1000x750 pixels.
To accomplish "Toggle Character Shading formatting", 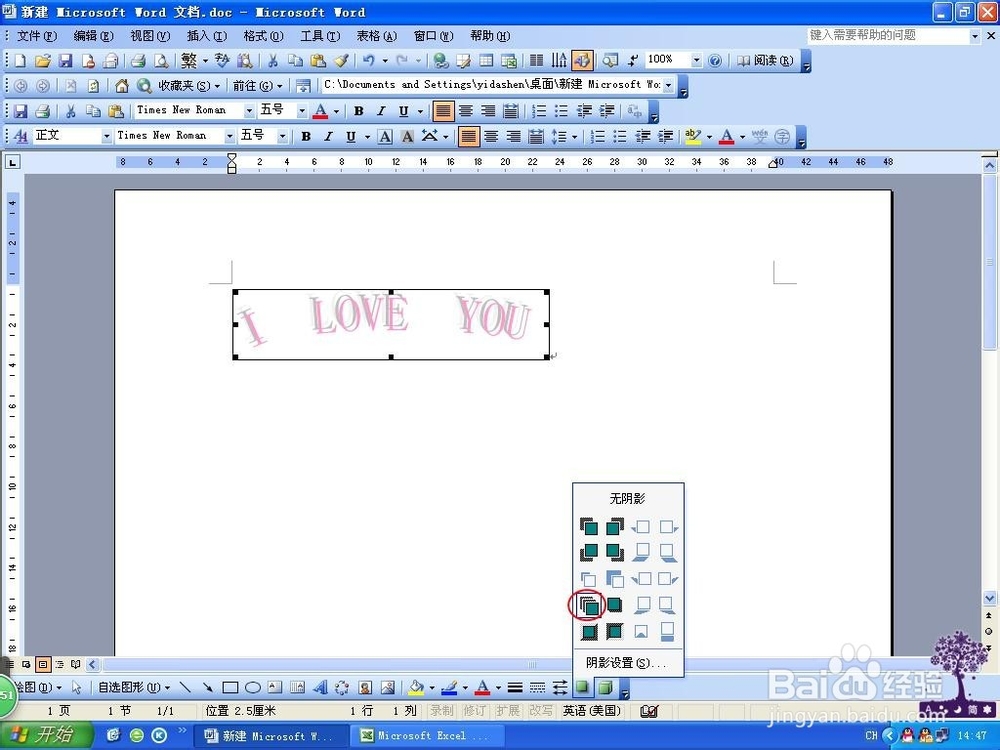I will click(x=407, y=136).
